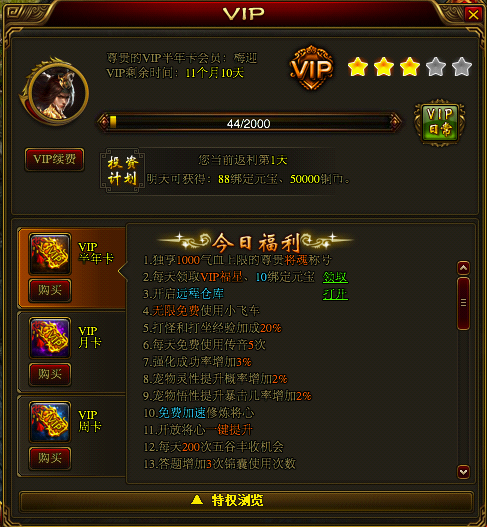Click the VIP续费 renew button
488x528 pixels.
pos(55,159)
